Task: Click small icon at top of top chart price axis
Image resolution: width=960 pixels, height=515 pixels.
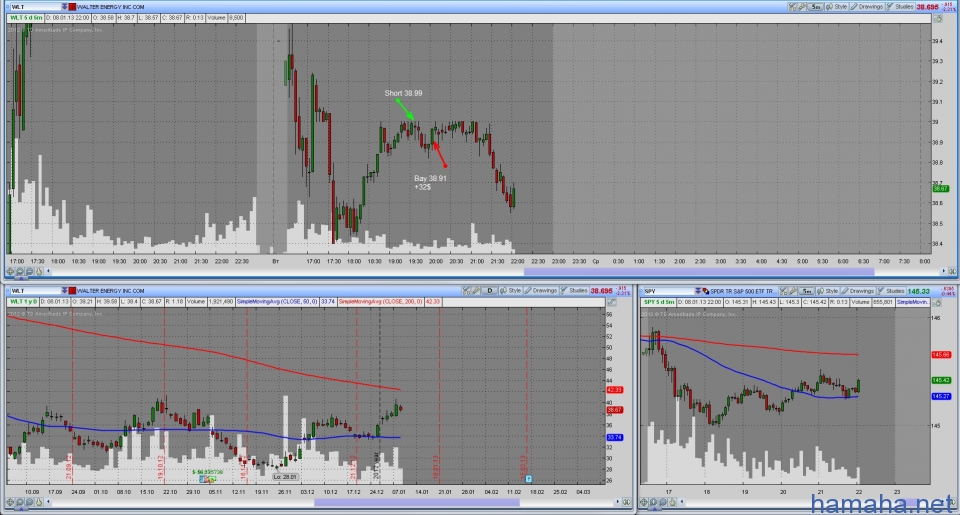Action: (937, 18)
